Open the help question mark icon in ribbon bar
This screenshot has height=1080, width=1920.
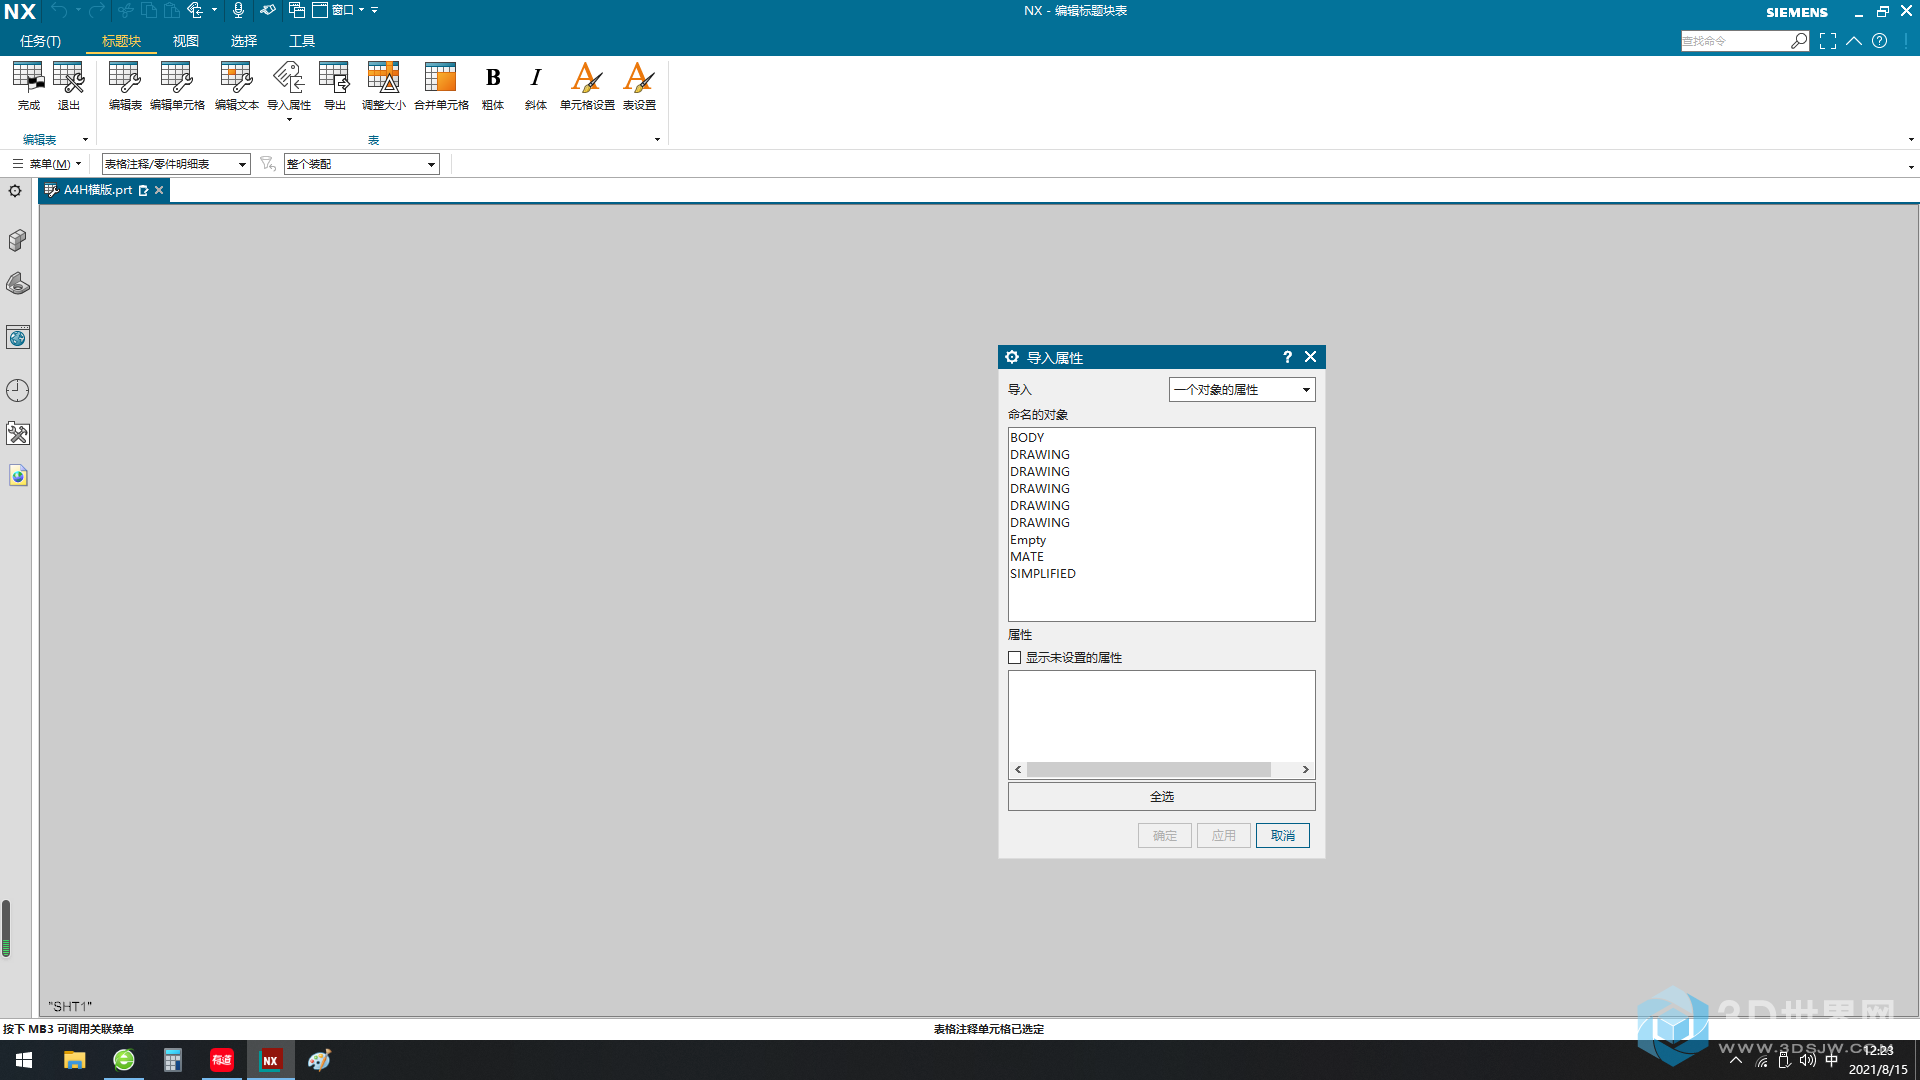[1880, 41]
